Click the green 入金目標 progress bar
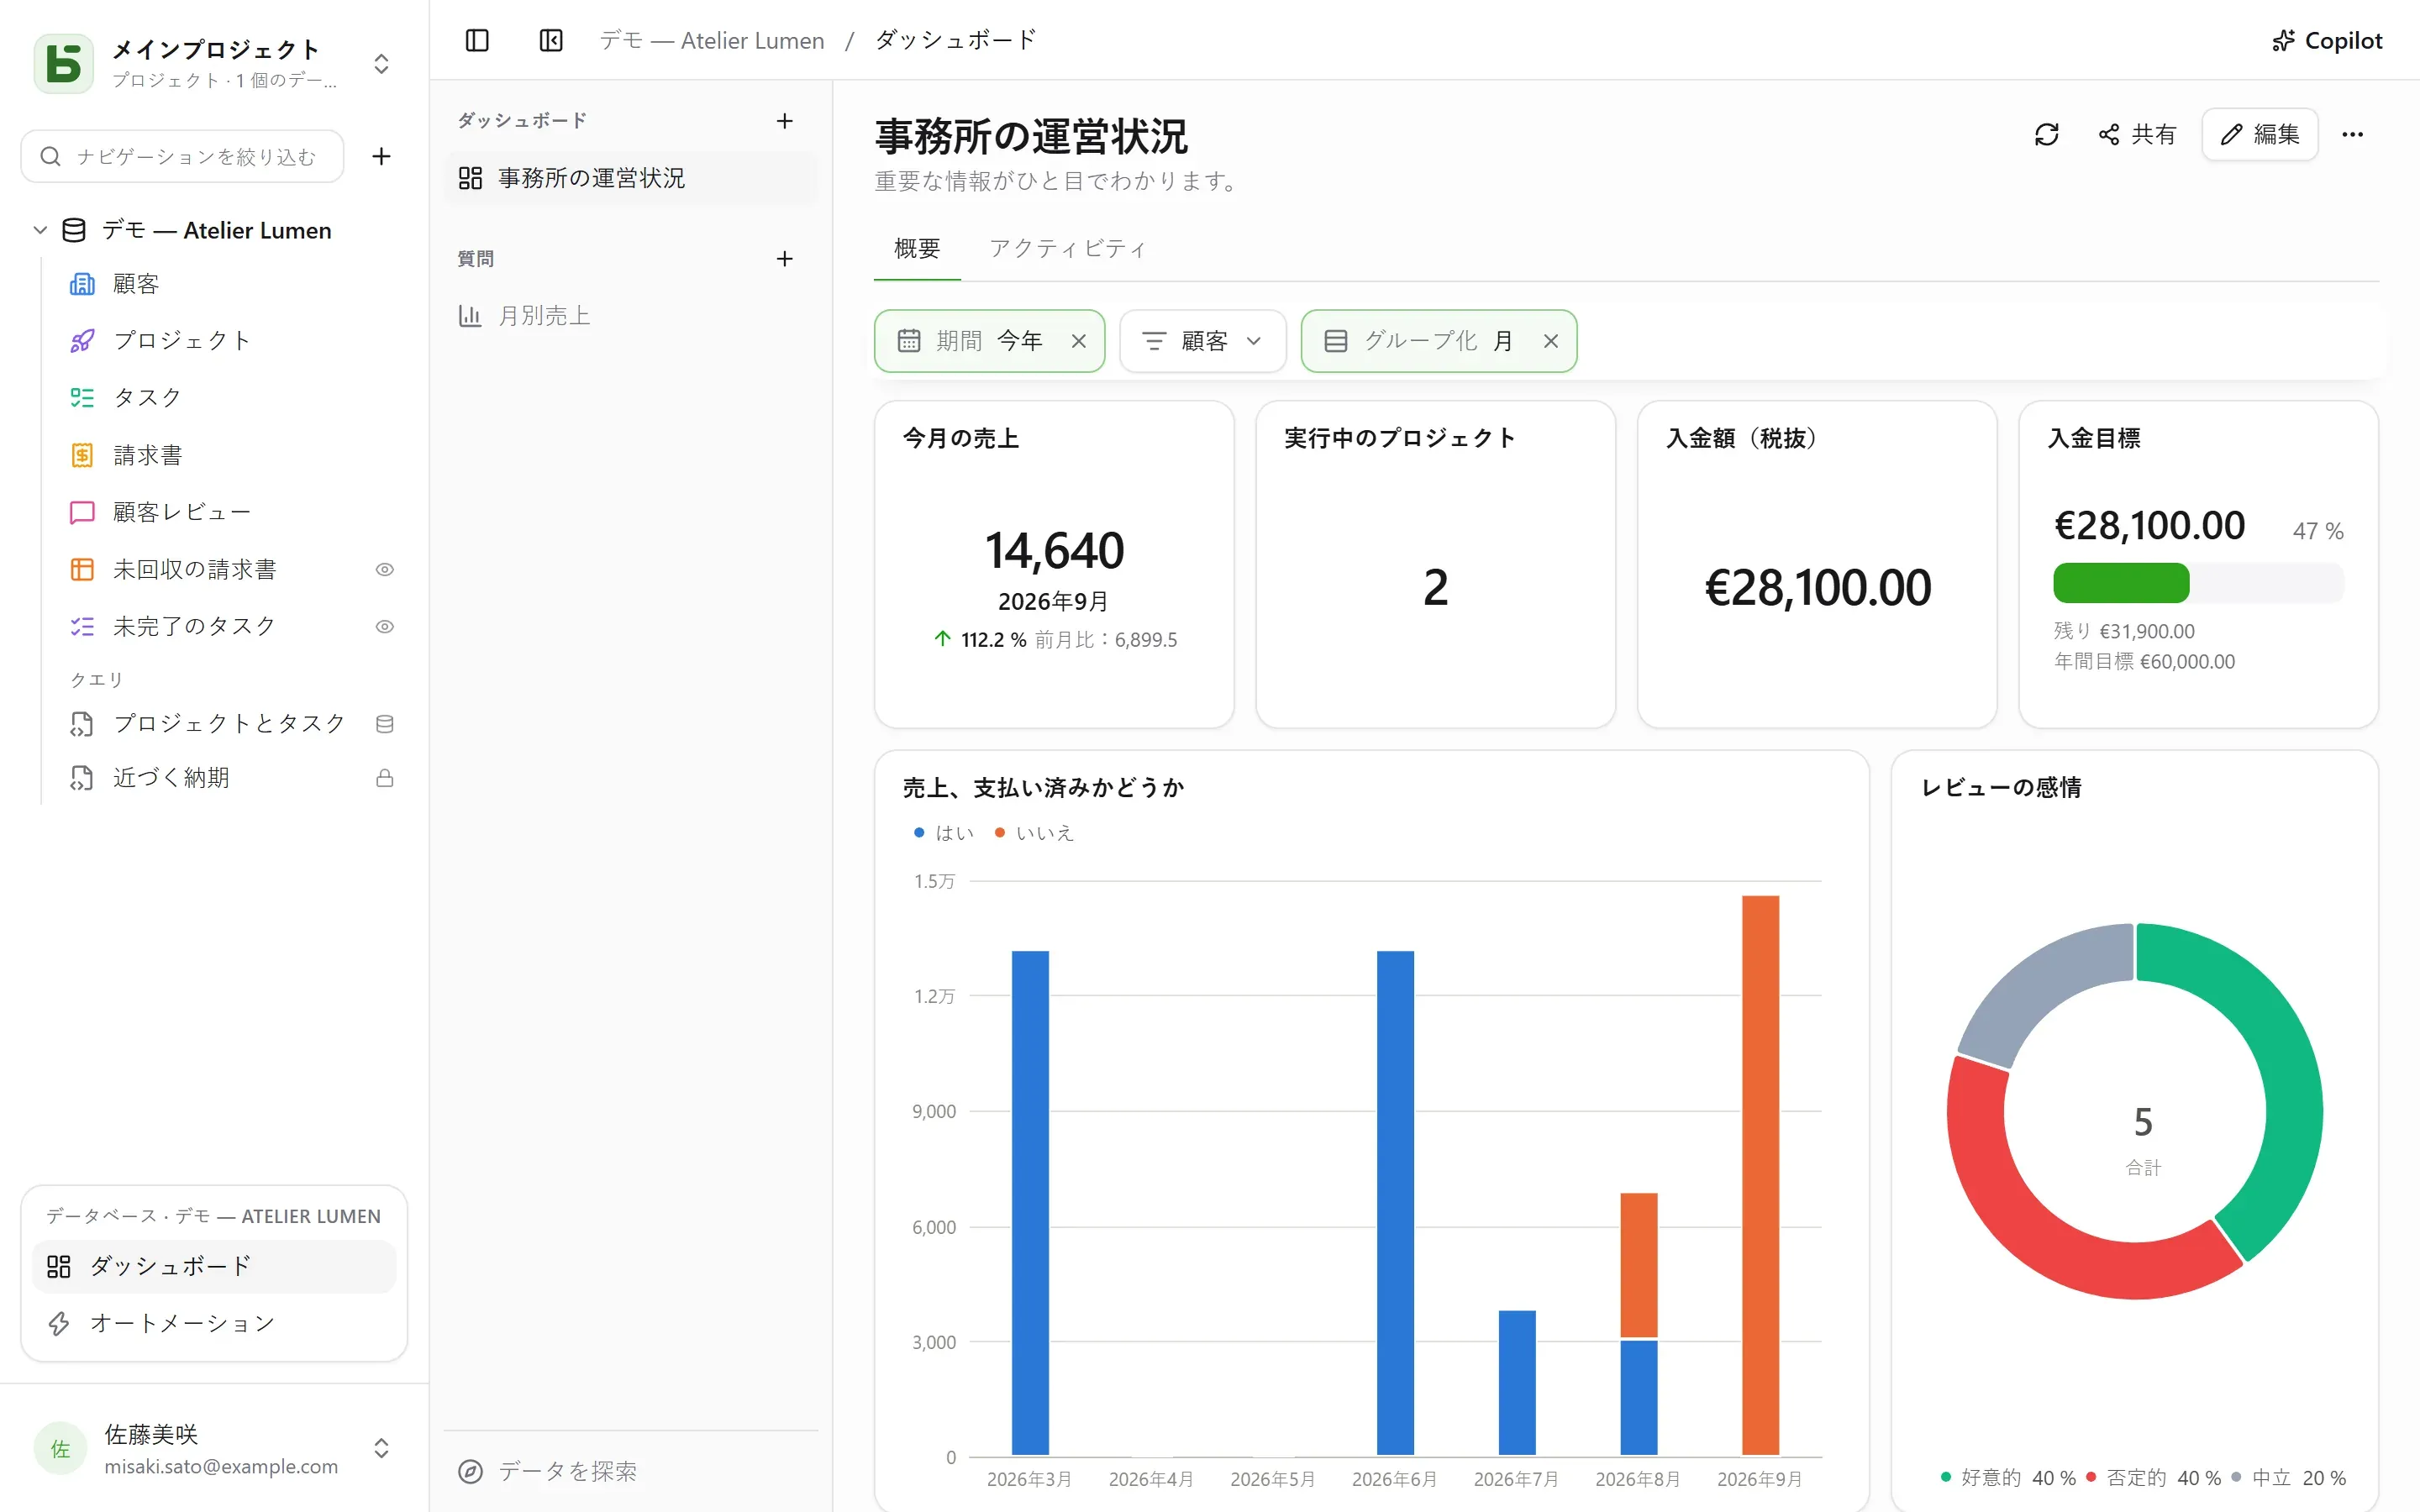Screen dimensions: 2420x1512 (2121, 583)
